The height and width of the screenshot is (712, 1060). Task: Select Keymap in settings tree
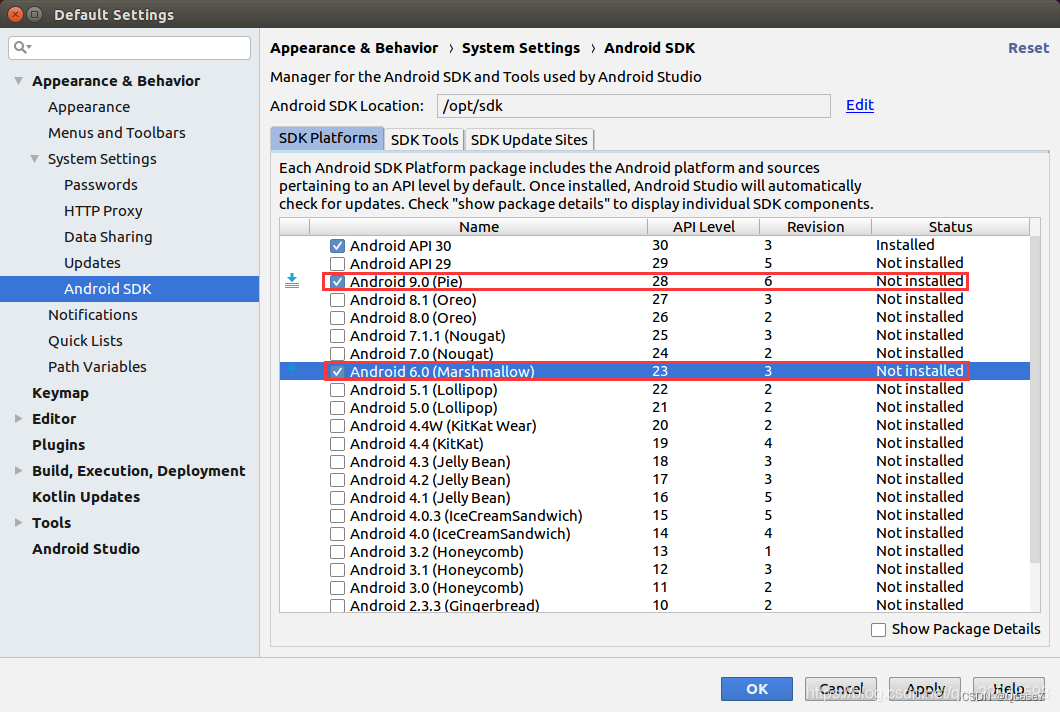pos(60,393)
